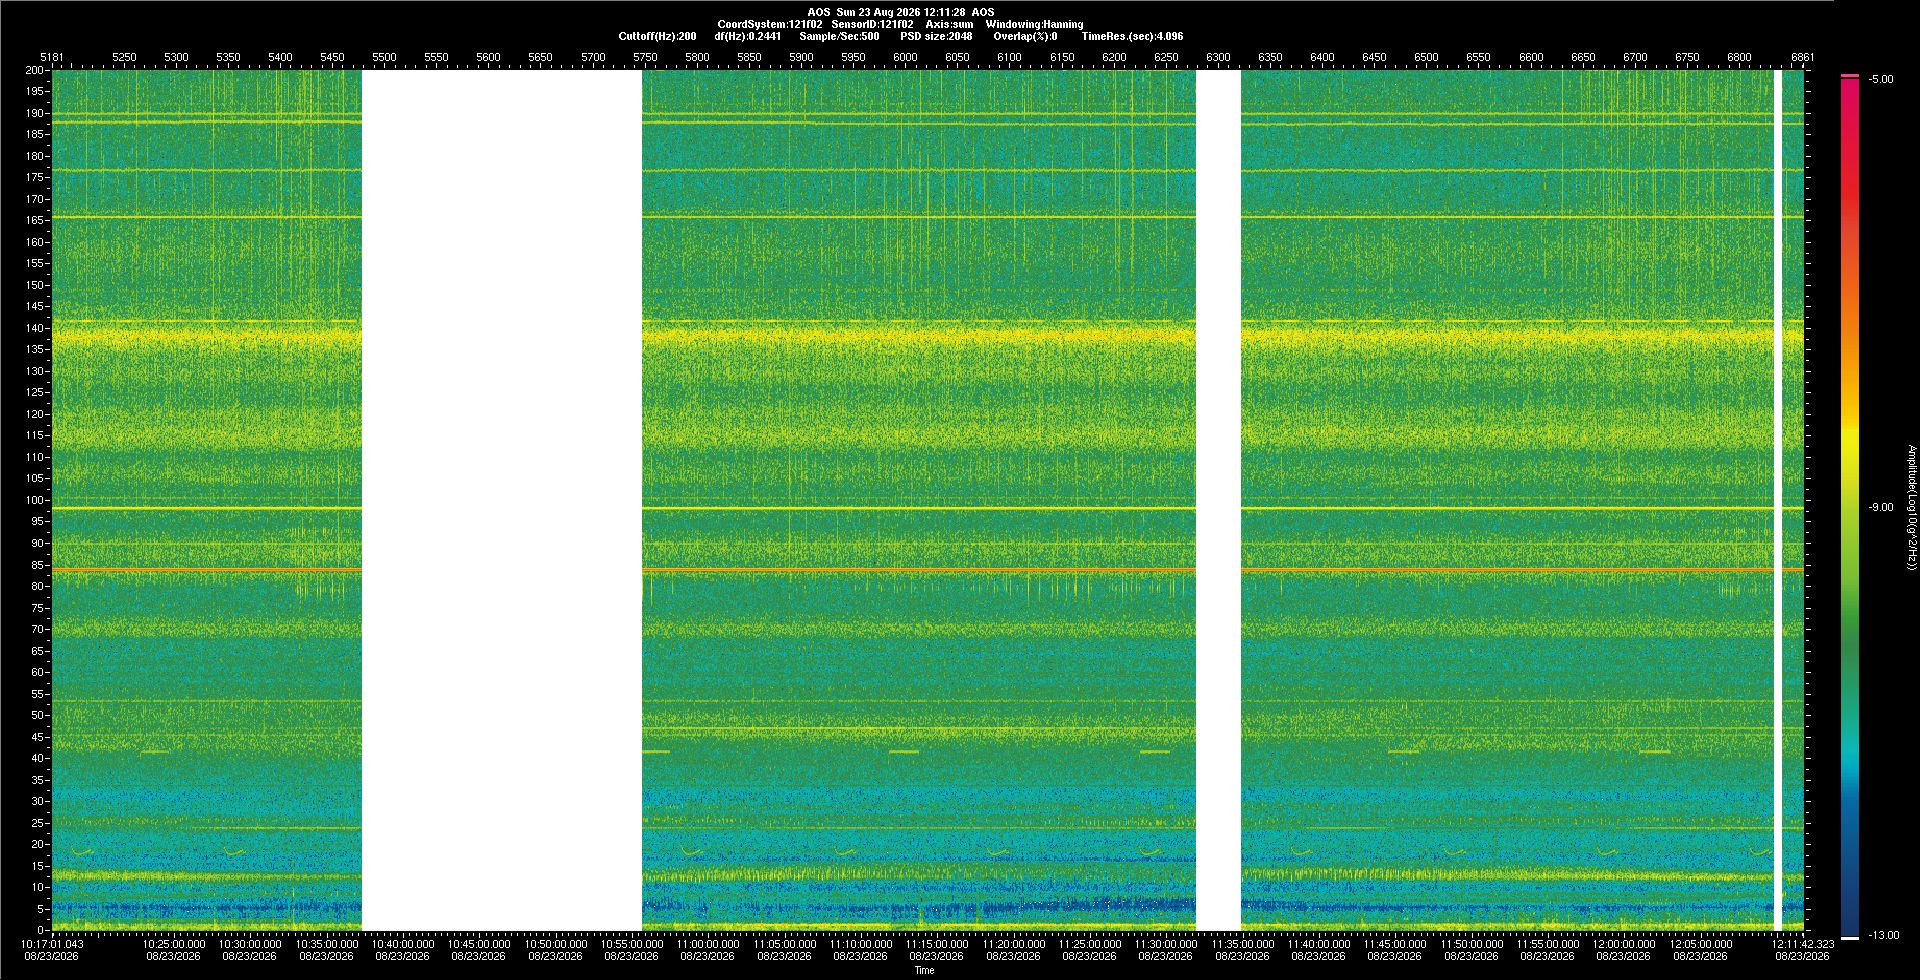Screen dimensions: 1920x980
Task: Click the -13.00 label at color bar bottom
Action: click(1883, 936)
